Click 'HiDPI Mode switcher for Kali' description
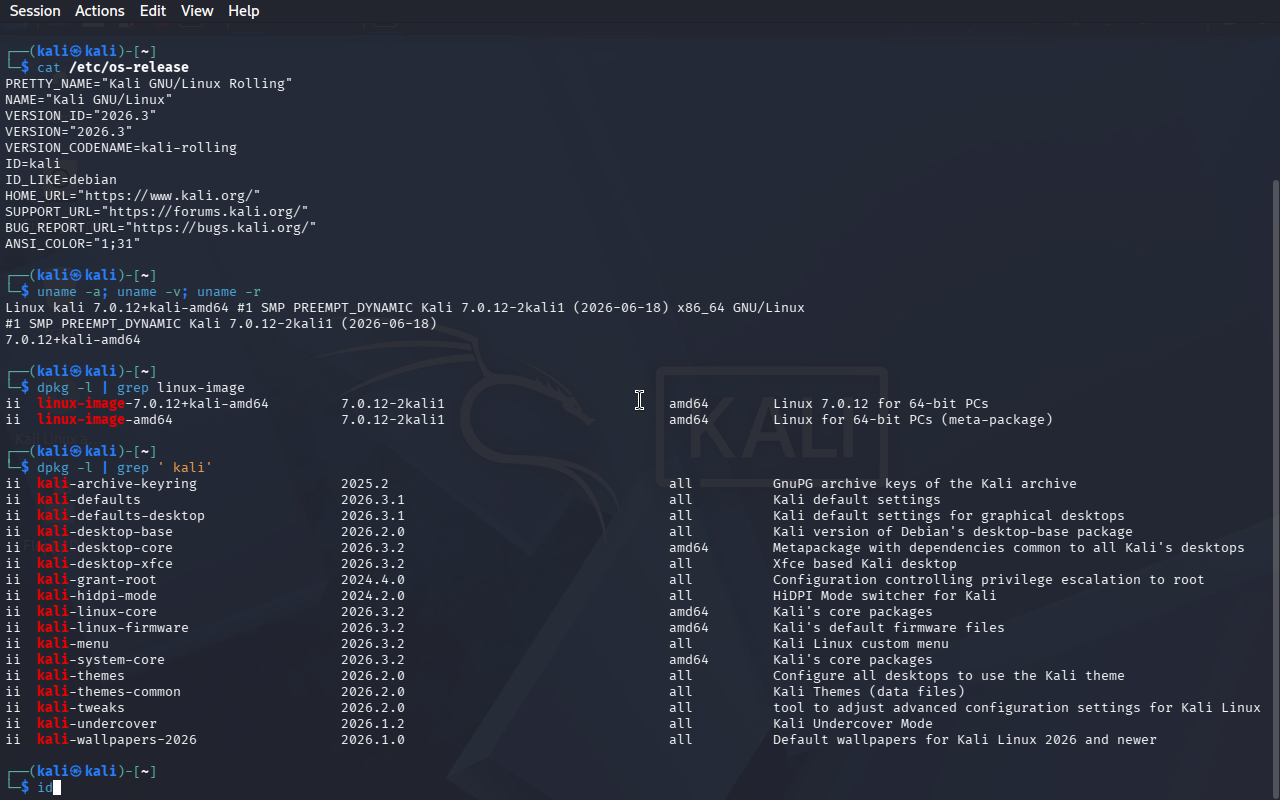The height and width of the screenshot is (800, 1280). tap(885, 596)
